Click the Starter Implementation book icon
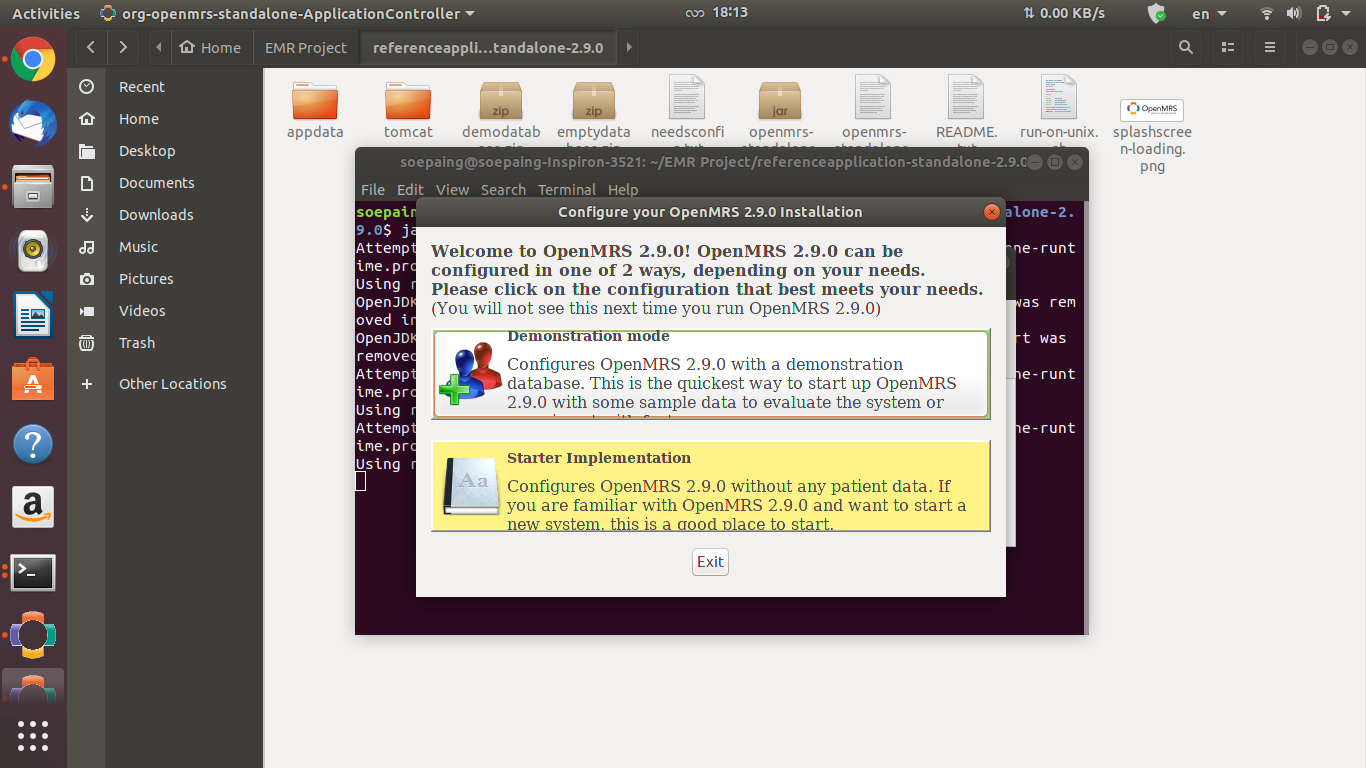This screenshot has width=1366, height=768. tap(471, 486)
